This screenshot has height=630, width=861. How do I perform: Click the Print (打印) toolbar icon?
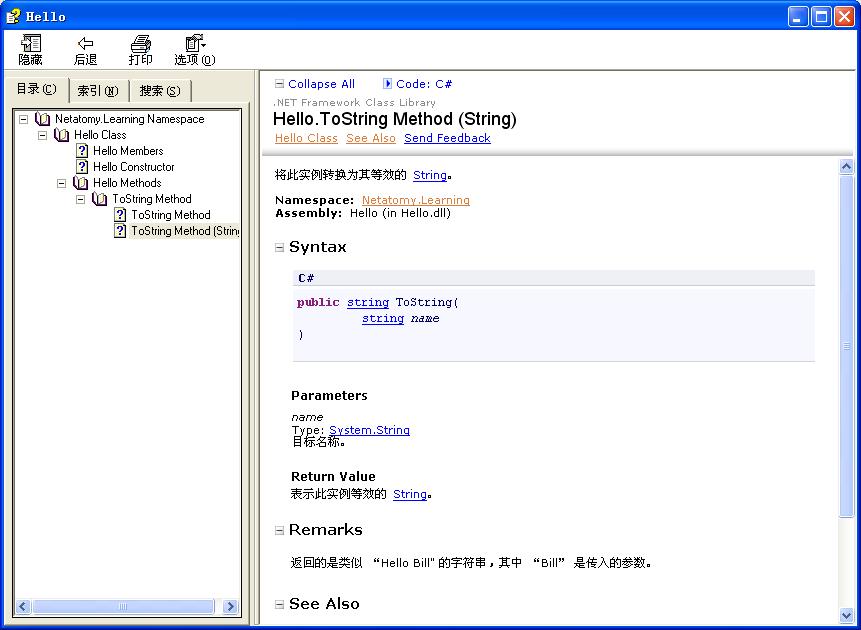pos(141,44)
